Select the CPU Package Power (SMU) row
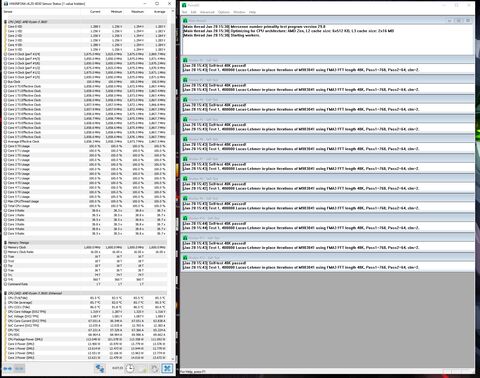The width and height of the screenshot is (480, 378). [85, 339]
